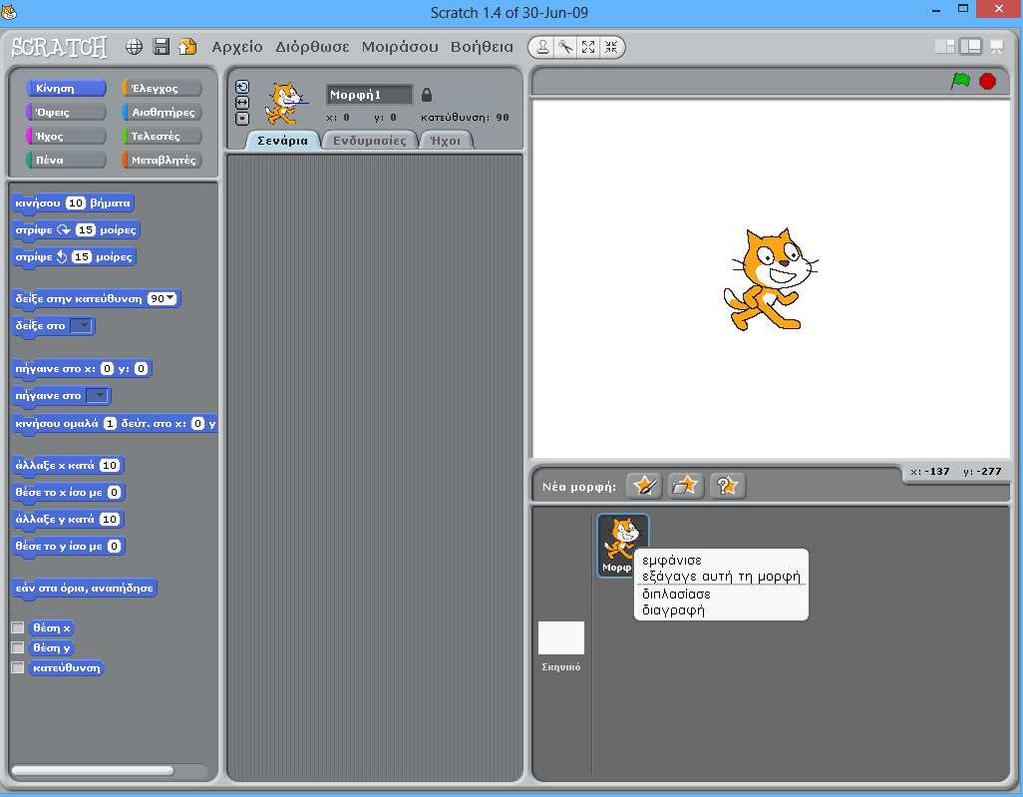Click the sprite name field Μορφή1
1023x797 pixels.
point(369,95)
